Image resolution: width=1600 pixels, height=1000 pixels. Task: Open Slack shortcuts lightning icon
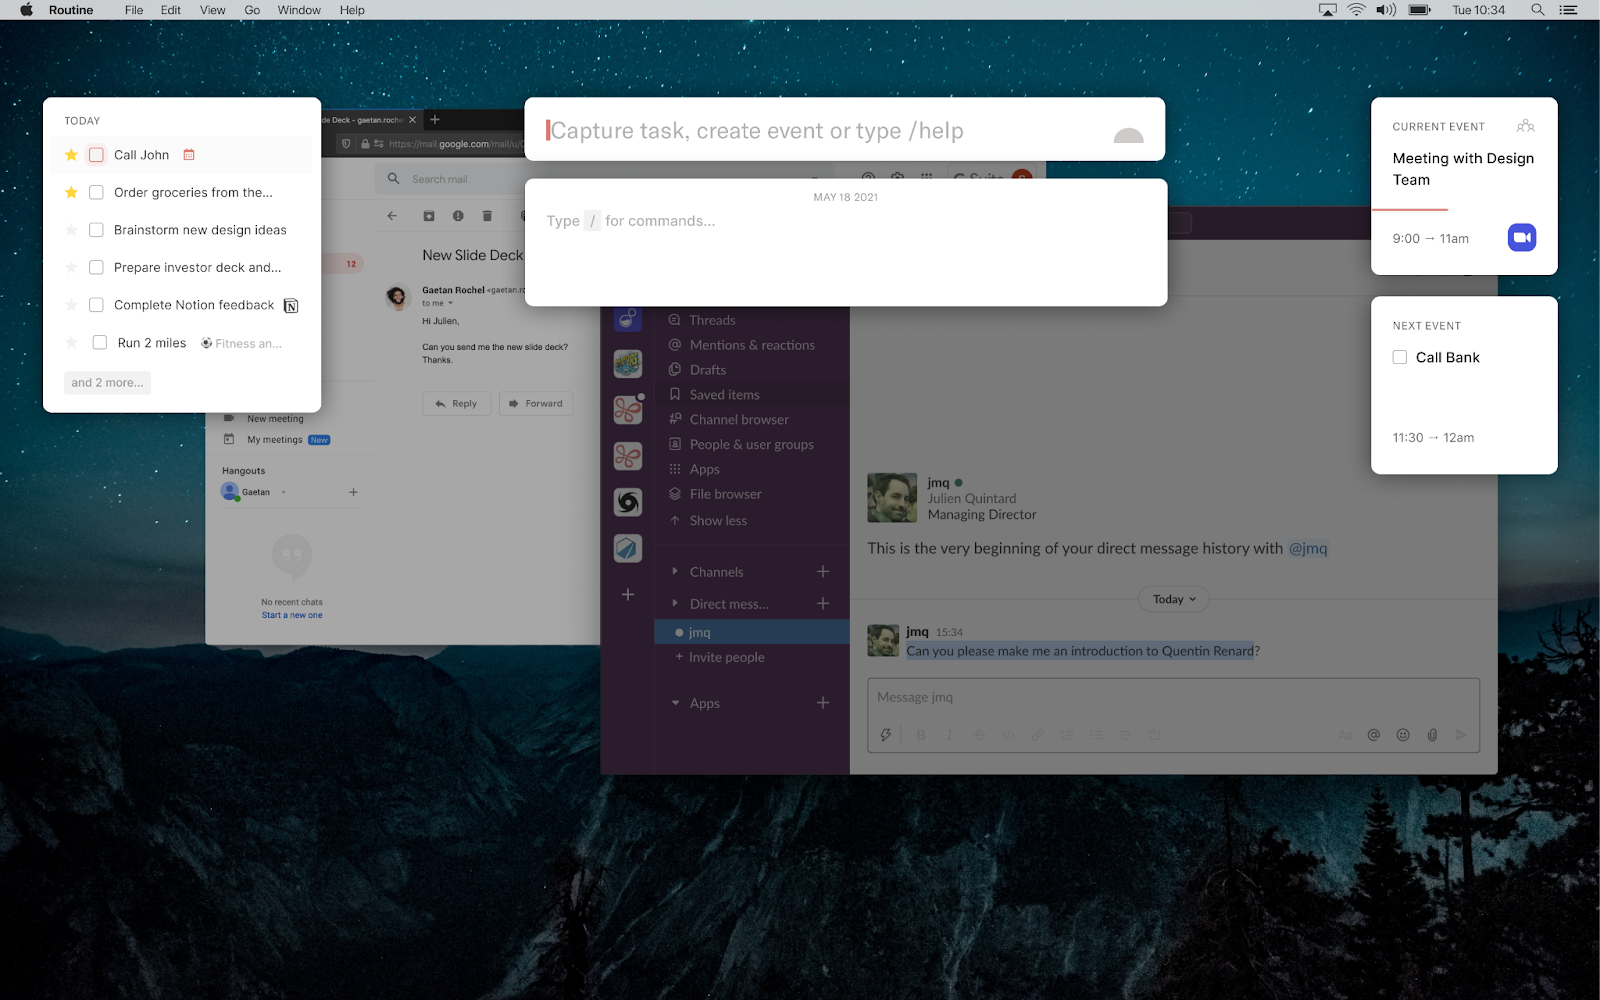pyautogui.click(x=885, y=735)
